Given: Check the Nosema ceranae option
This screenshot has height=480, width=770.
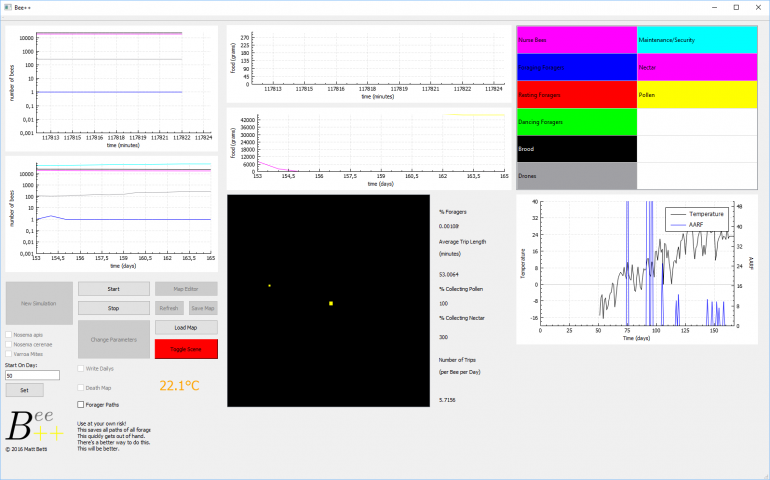Looking at the screenshot, I should [x=10, y=344].
